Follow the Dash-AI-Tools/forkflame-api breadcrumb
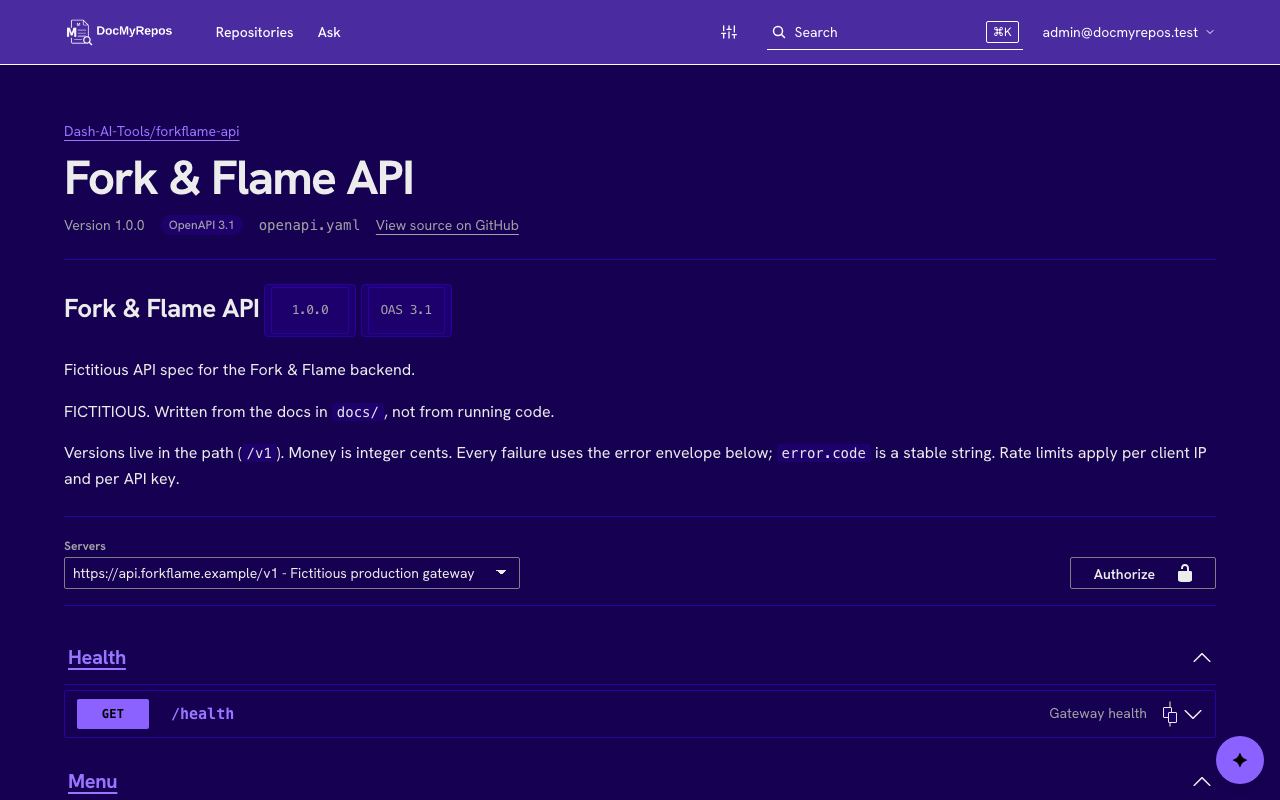This screenshot has height=800, width=1280. coord(151,131)
